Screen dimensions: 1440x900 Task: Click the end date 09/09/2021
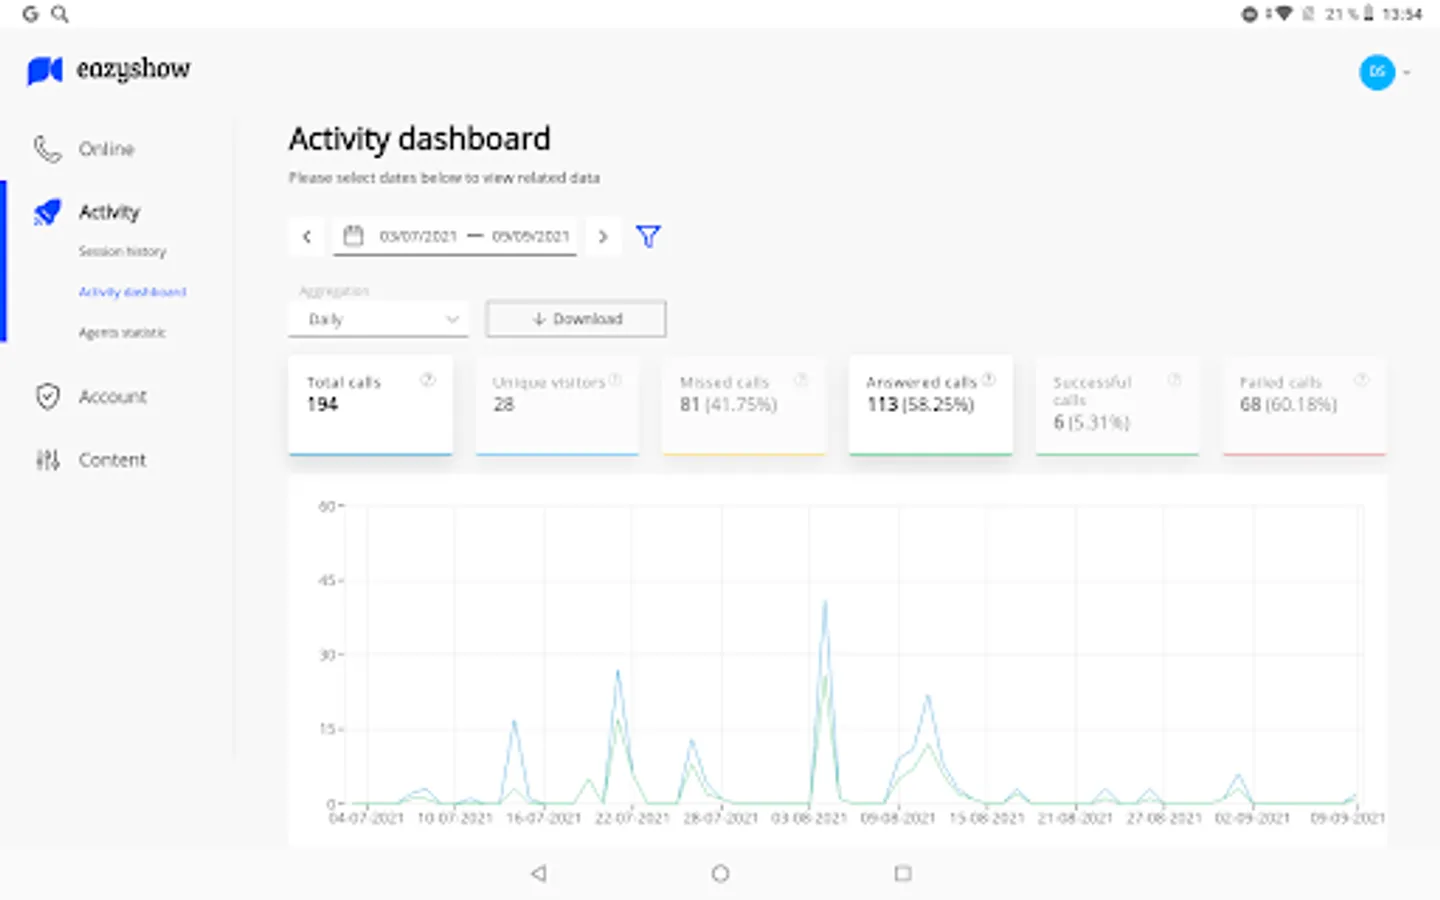[530, 237]
